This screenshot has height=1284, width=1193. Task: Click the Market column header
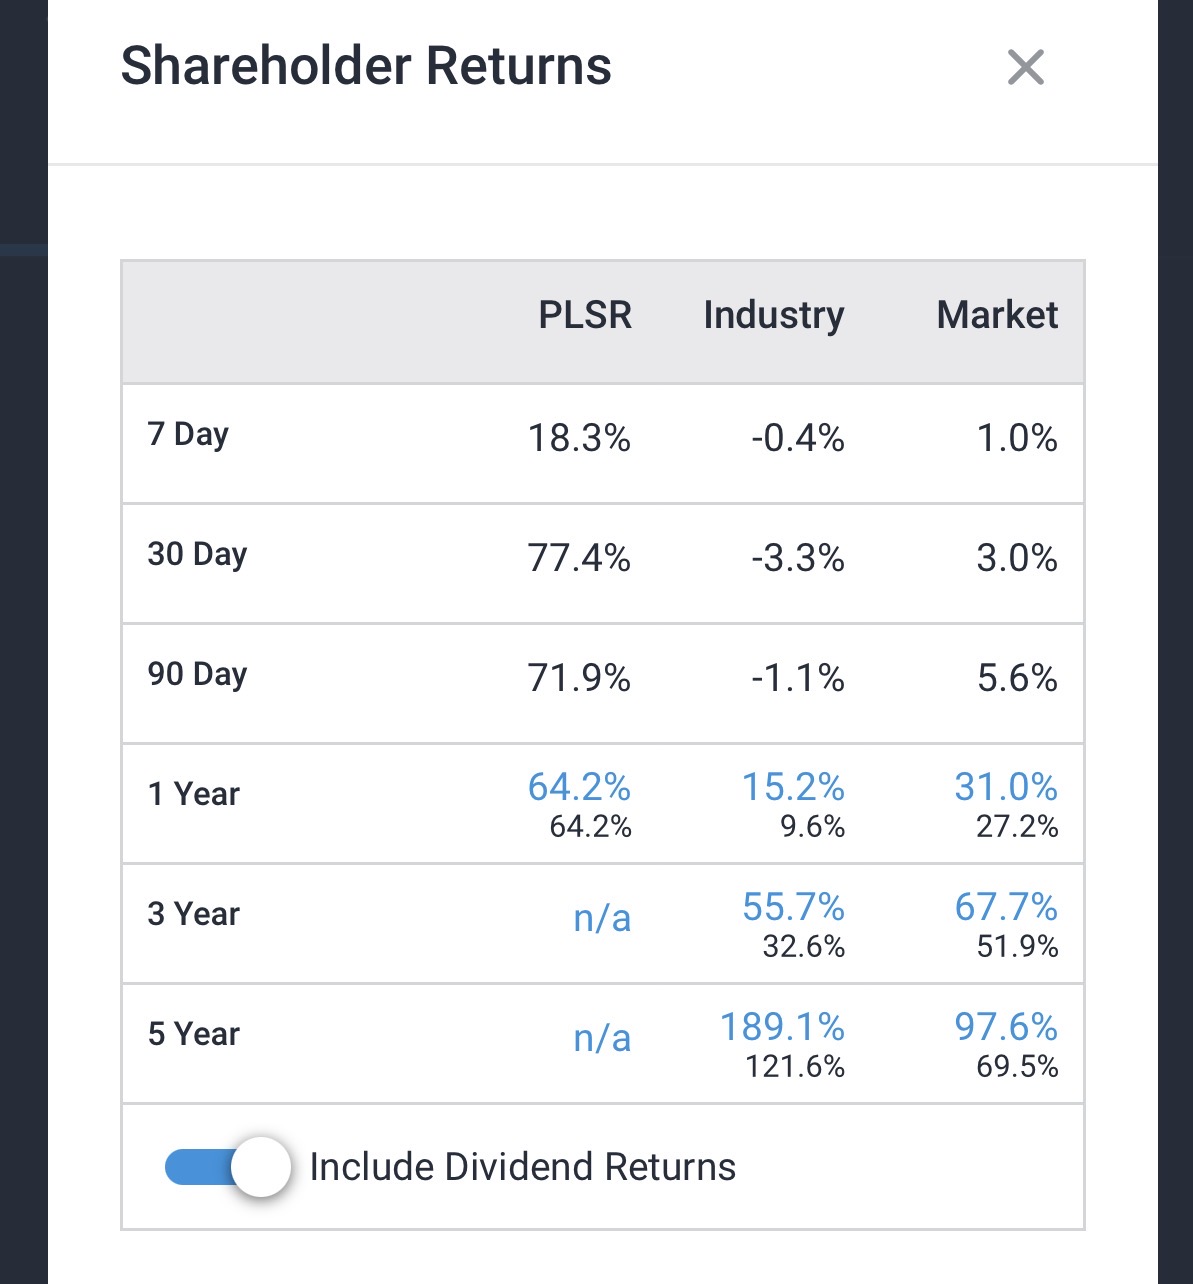click(x=996, y=315)
